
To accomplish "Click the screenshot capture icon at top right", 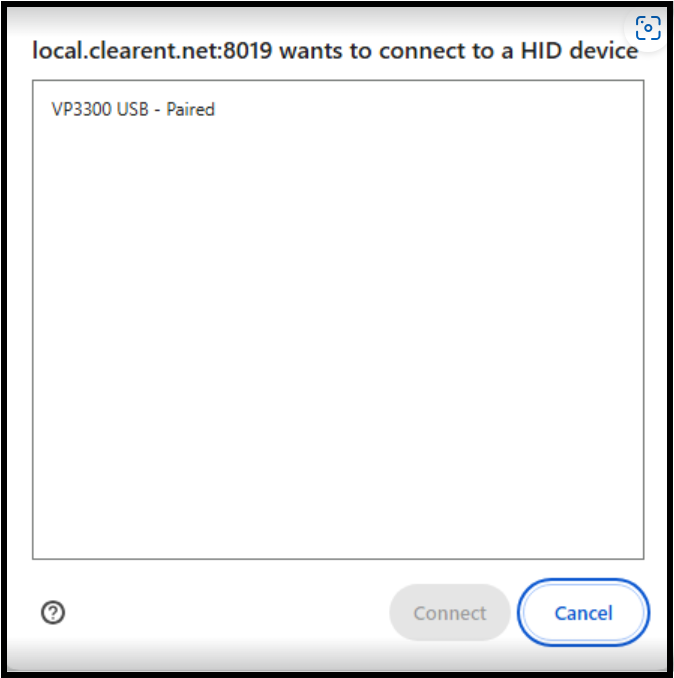I will [x=648, y=28].
